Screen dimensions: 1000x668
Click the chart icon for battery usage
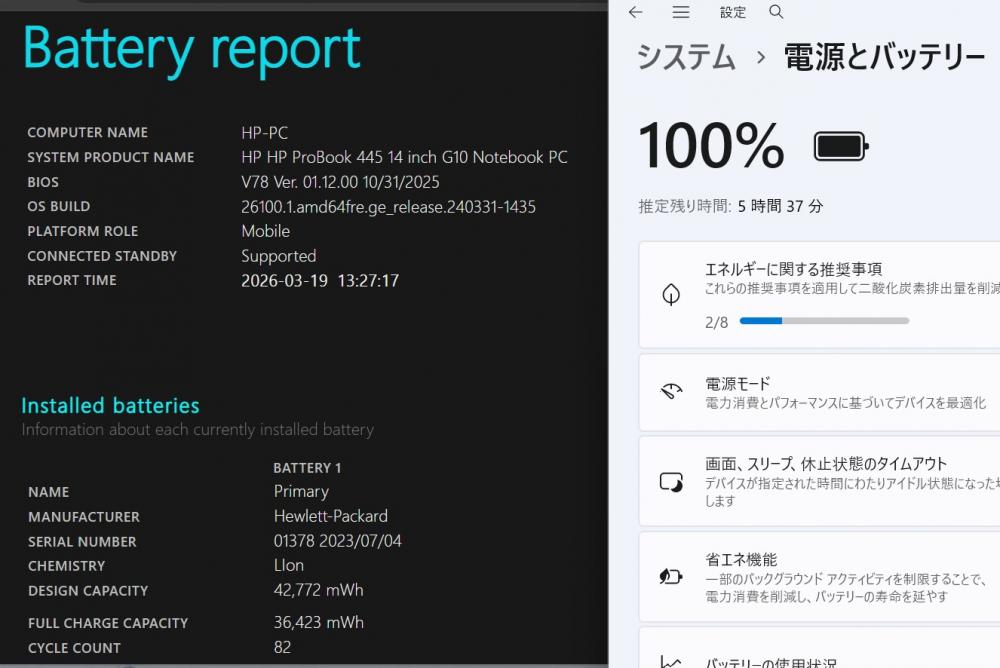(x=671, y=662)
